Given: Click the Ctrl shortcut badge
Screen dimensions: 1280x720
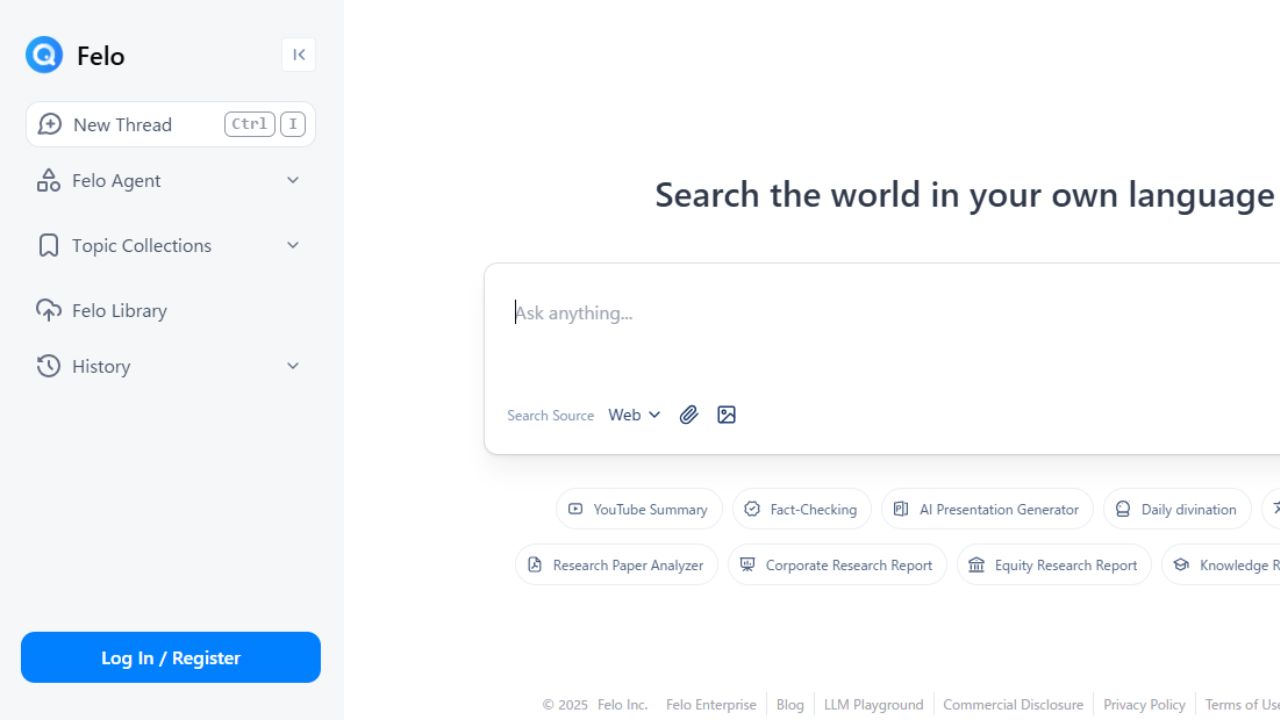Looking at the screenshot, I should pyautogui.click(x=249, y=124).
